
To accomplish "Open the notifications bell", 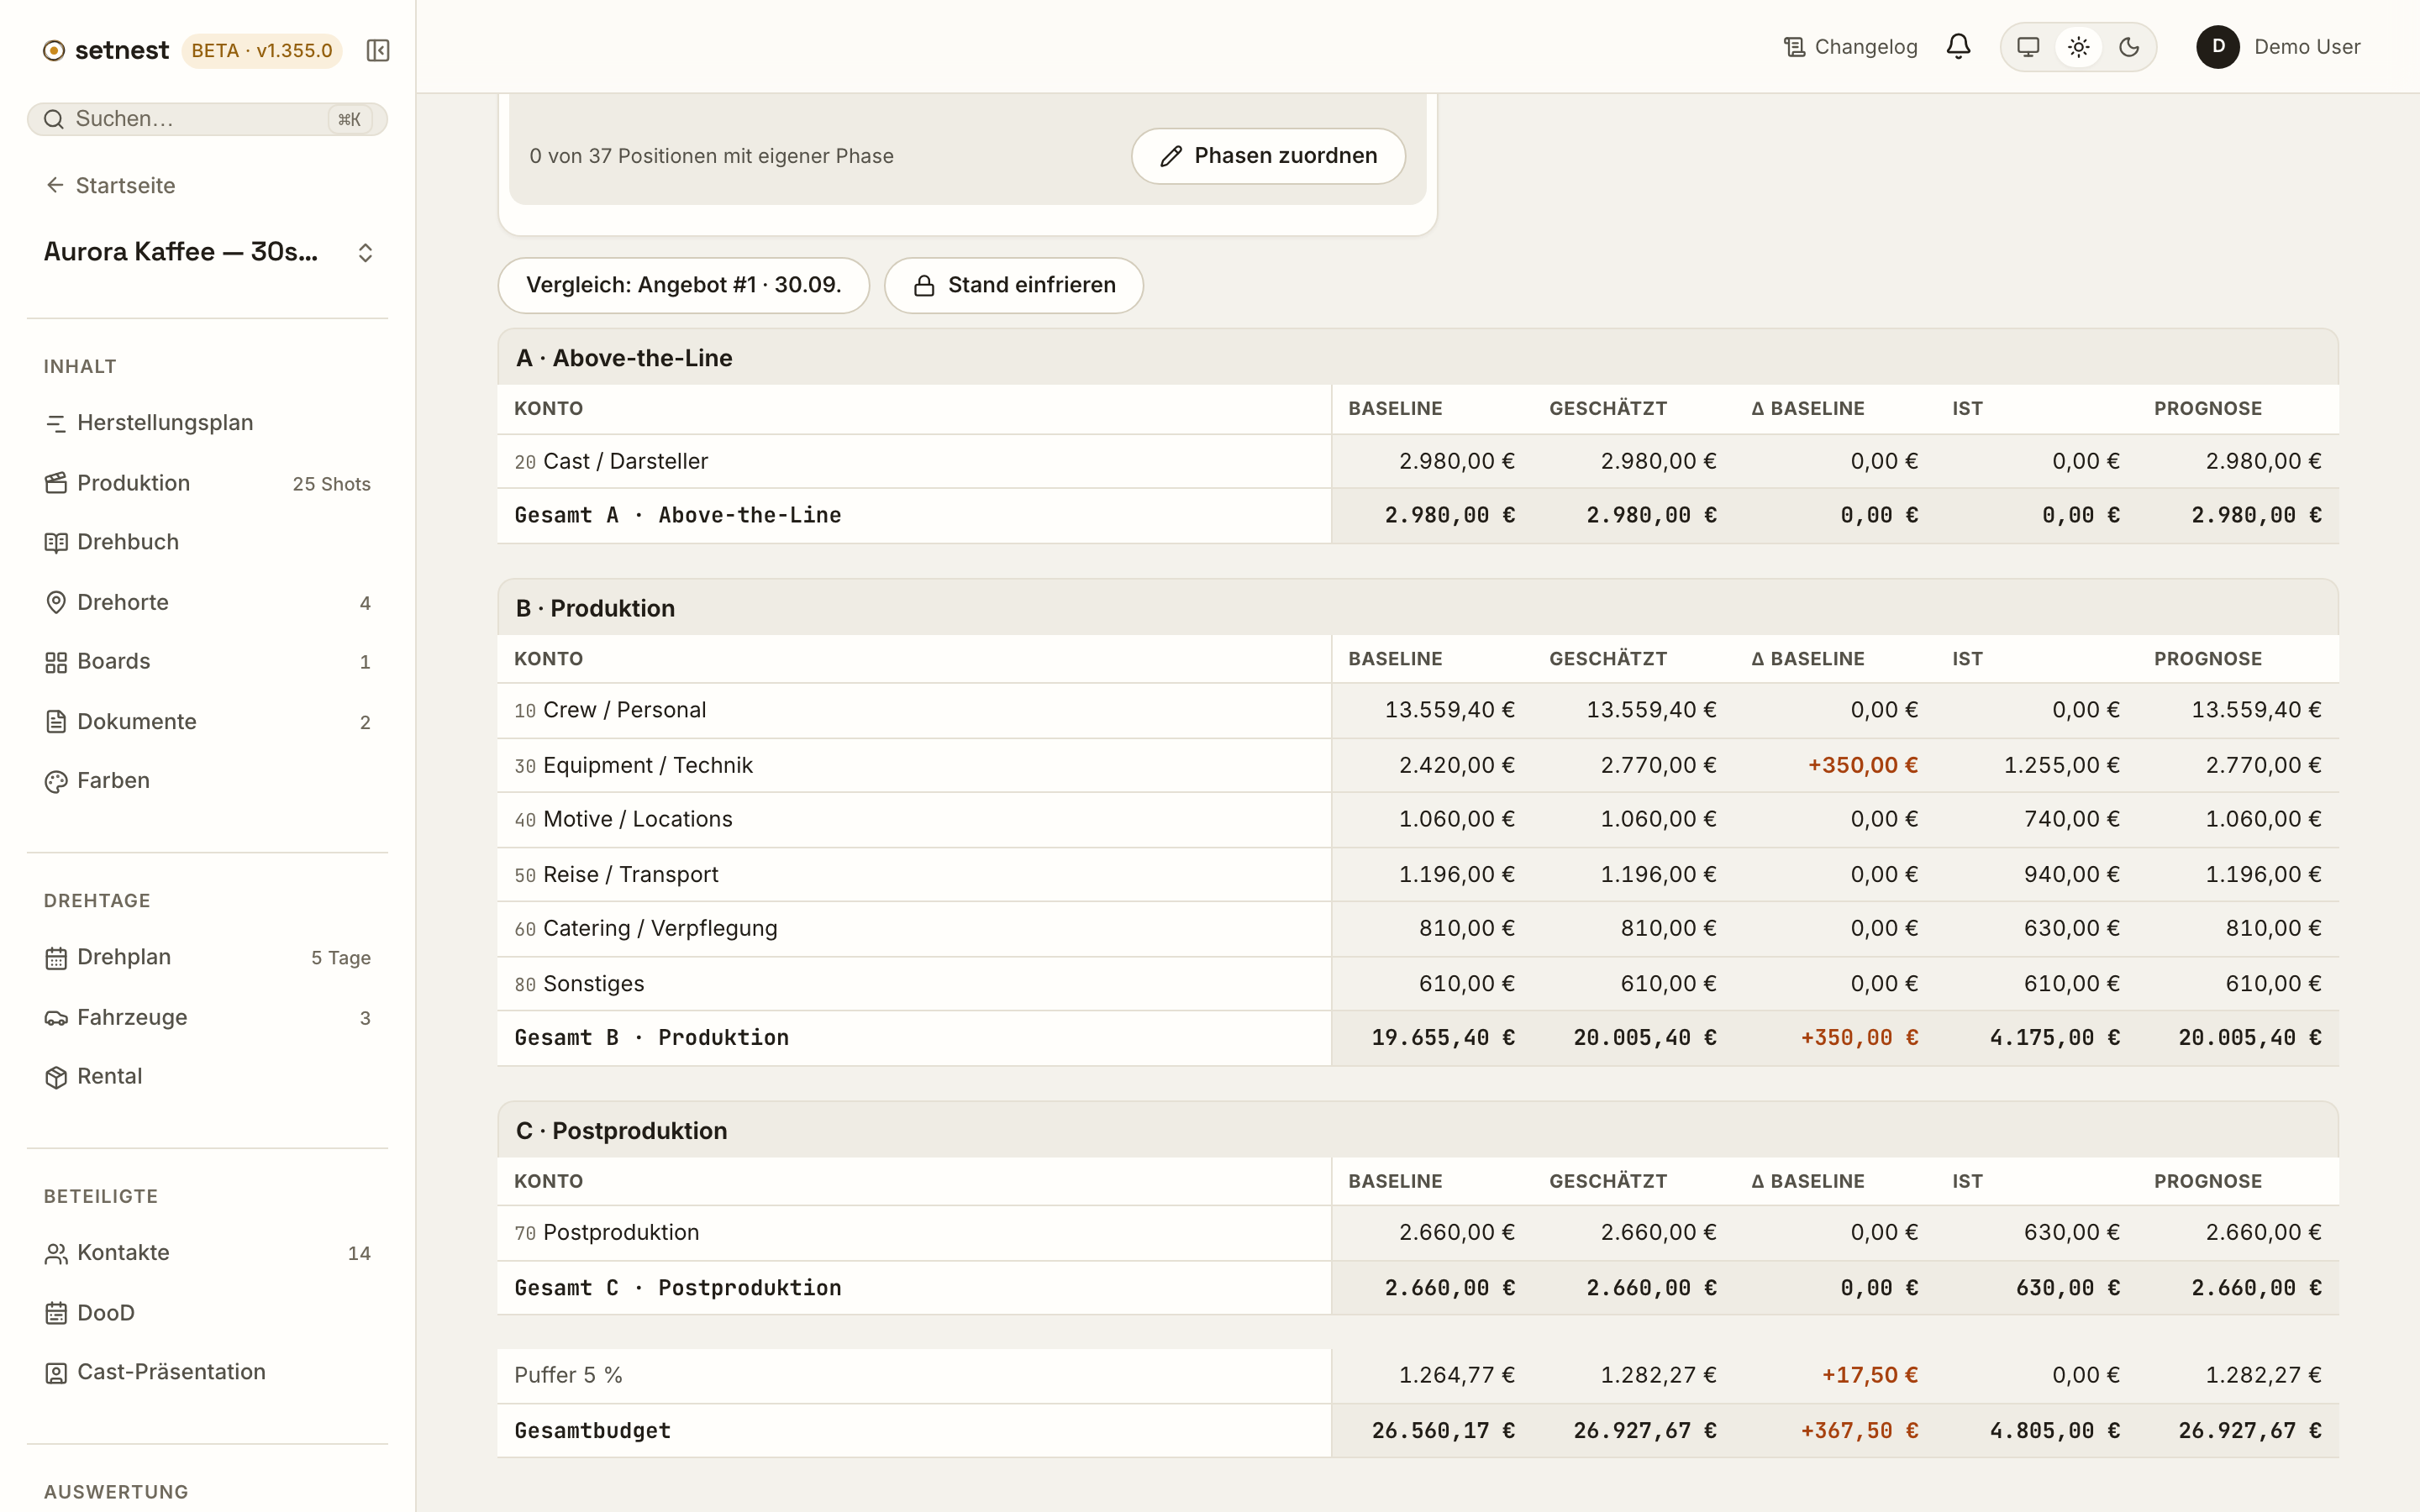I will click(x=1958, y=47).
